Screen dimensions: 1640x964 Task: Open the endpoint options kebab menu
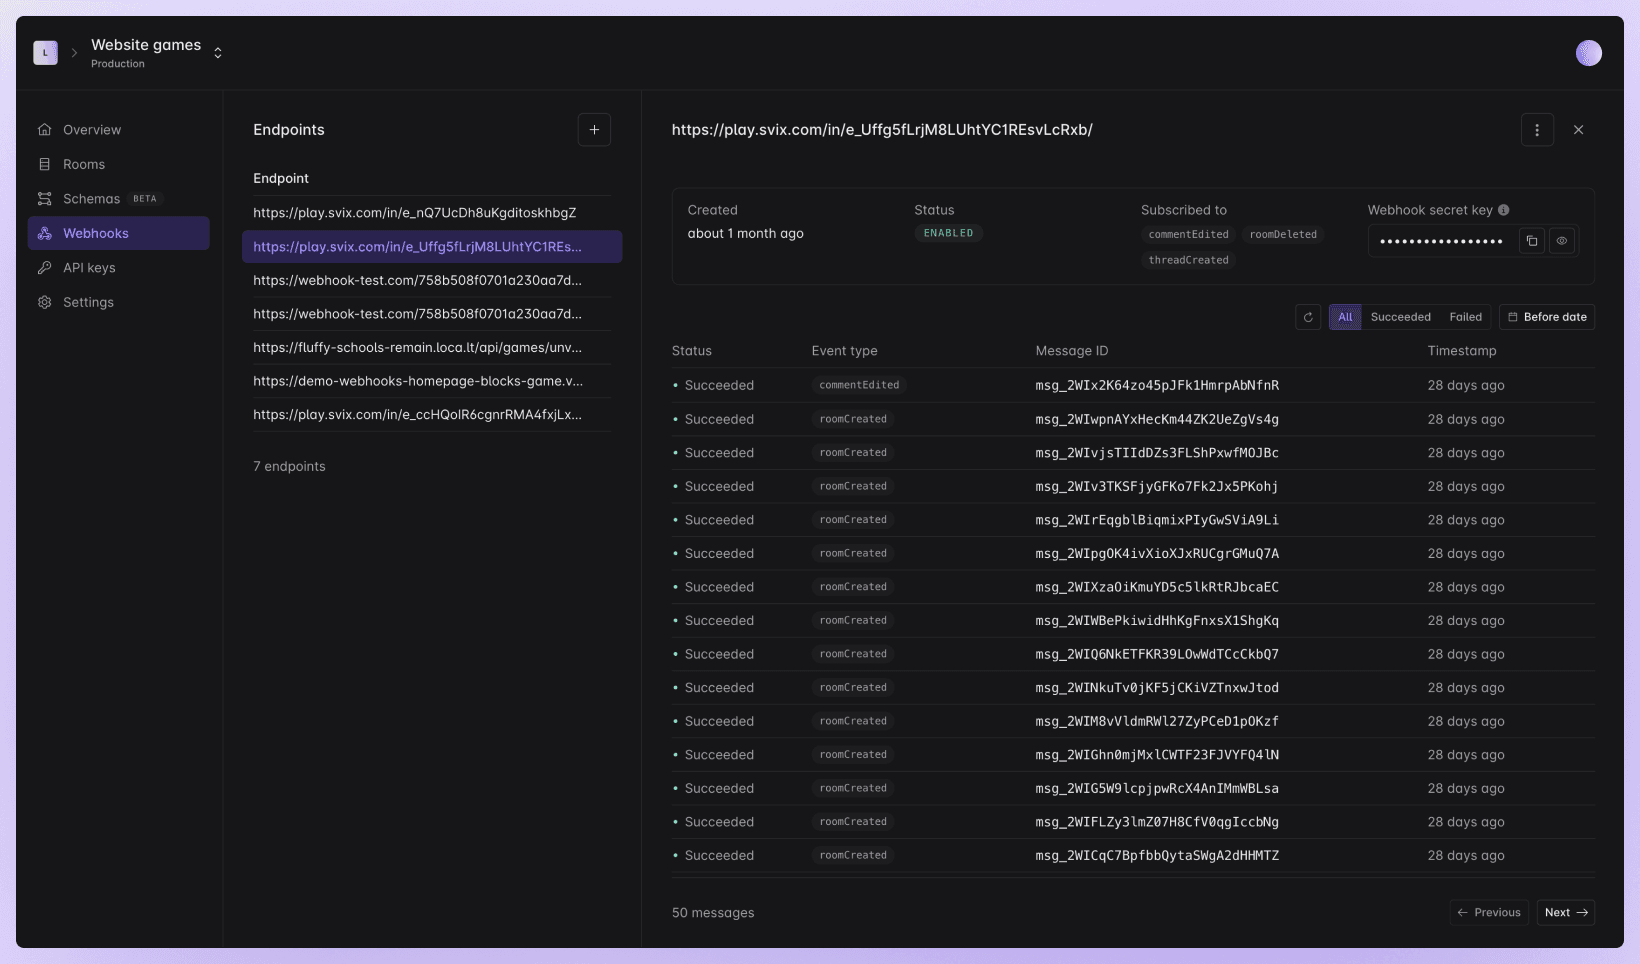(1537, 129)
